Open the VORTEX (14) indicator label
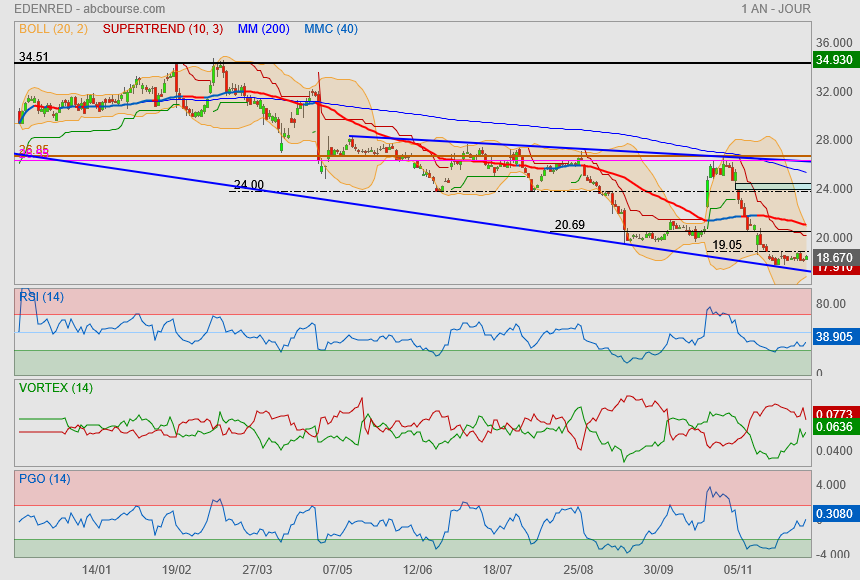860x580 pixels. click(x=54, y=387)
